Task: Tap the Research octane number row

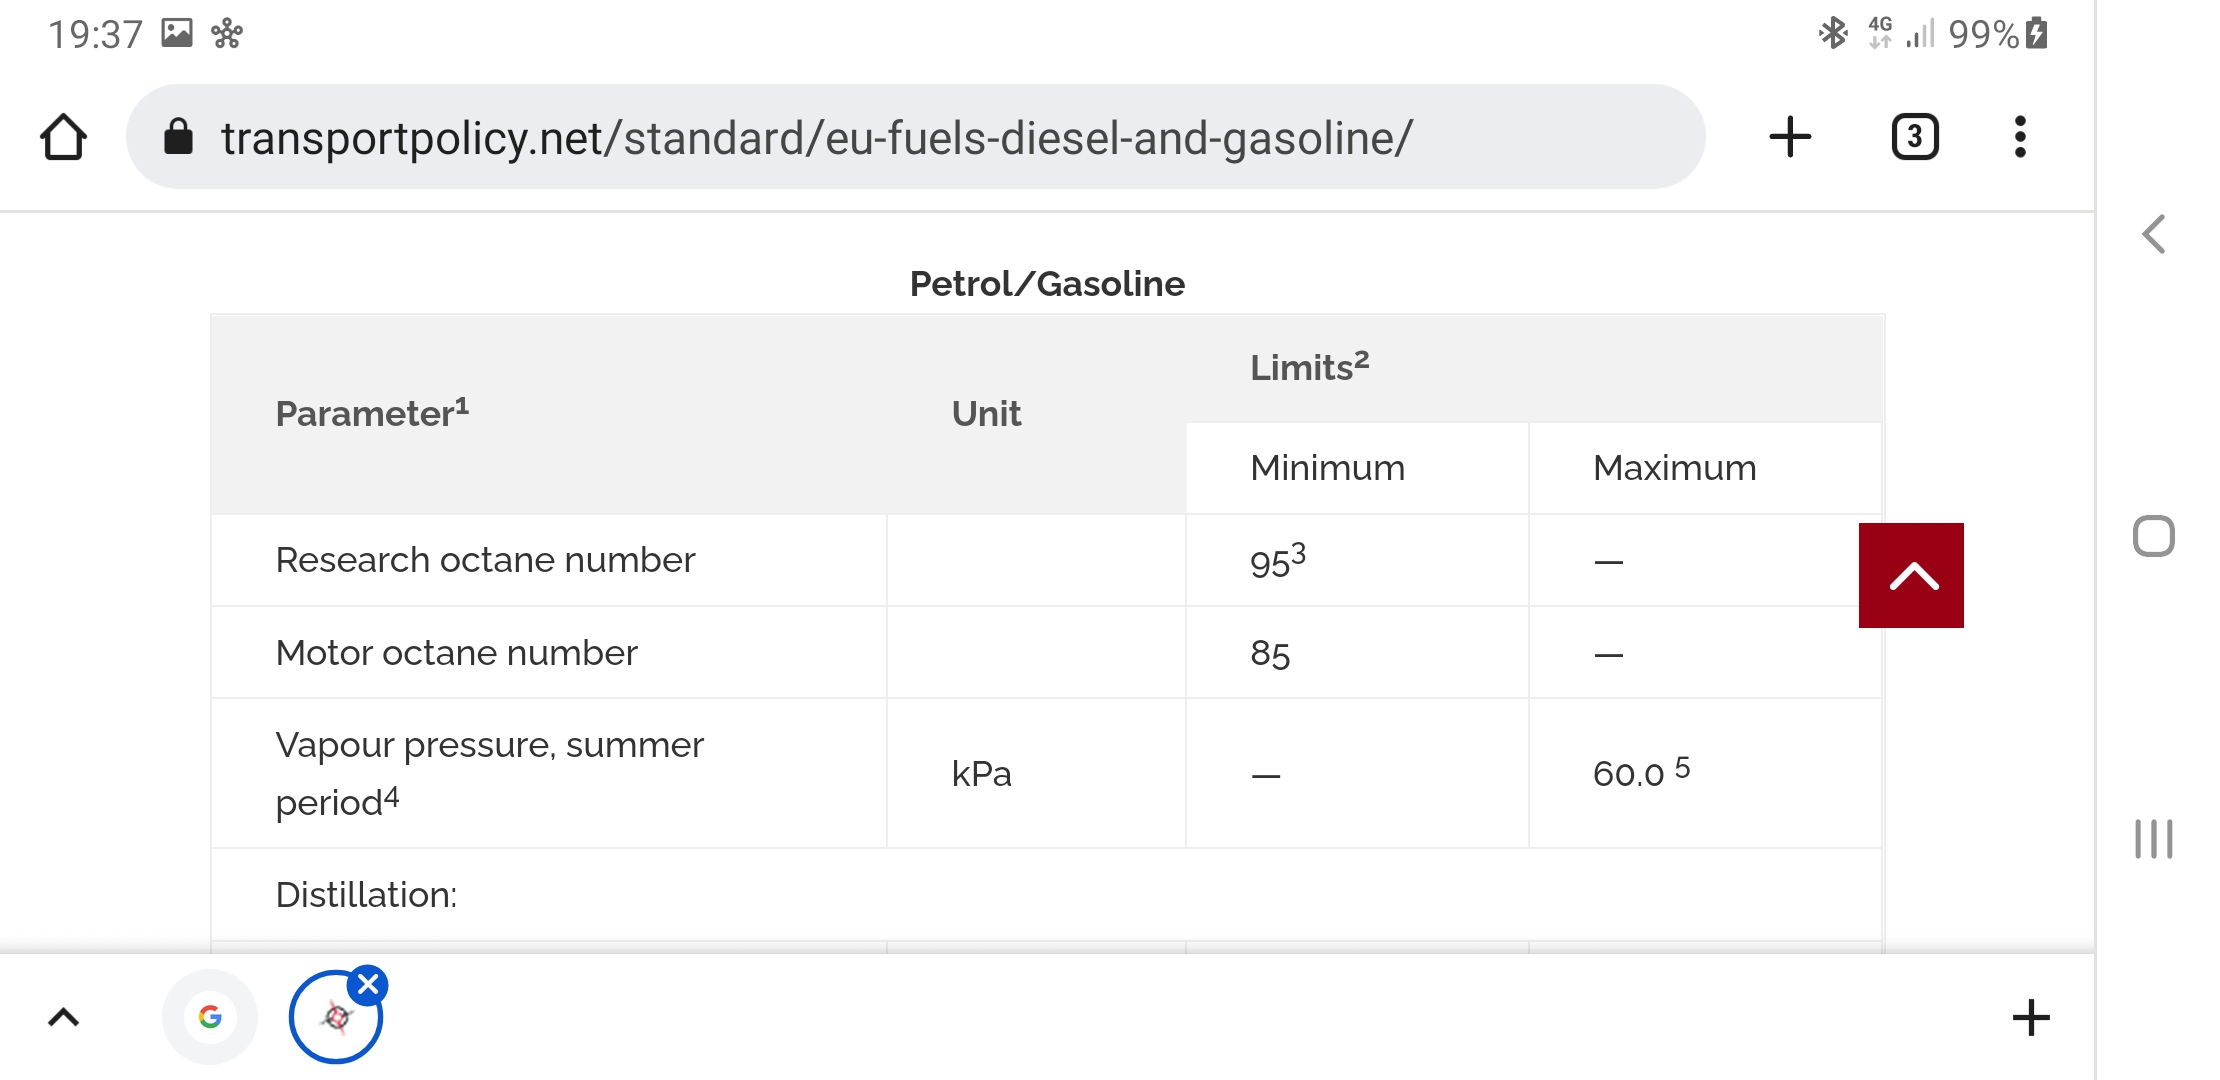Action: pyautogui.click(x=485, y=560)
